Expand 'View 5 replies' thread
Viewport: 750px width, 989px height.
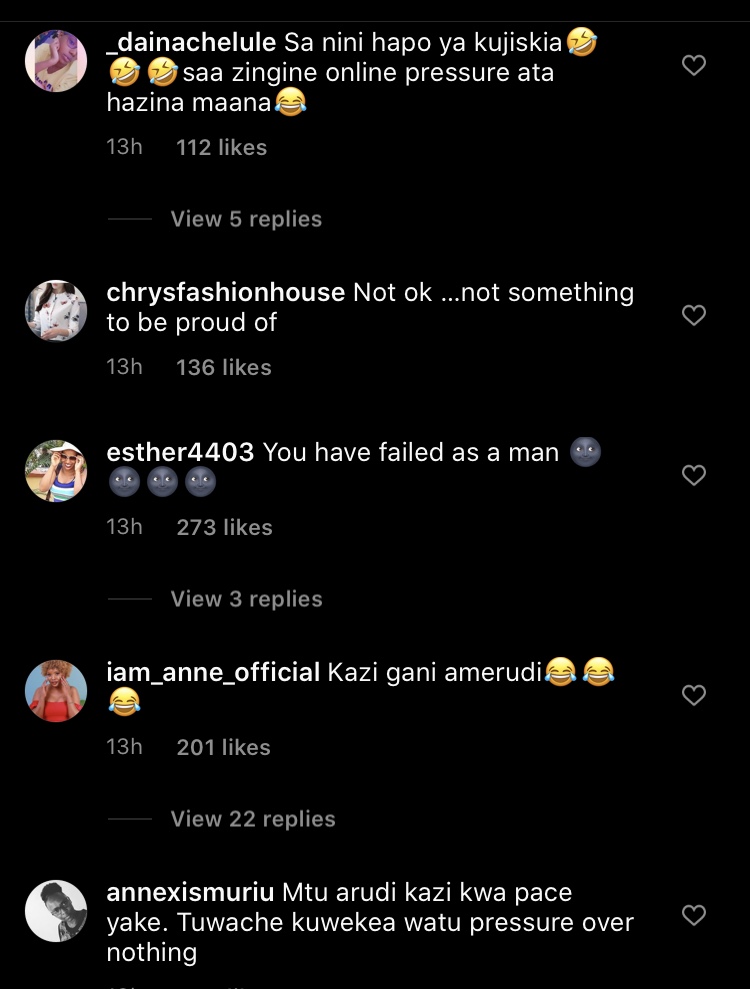point(246,219)
